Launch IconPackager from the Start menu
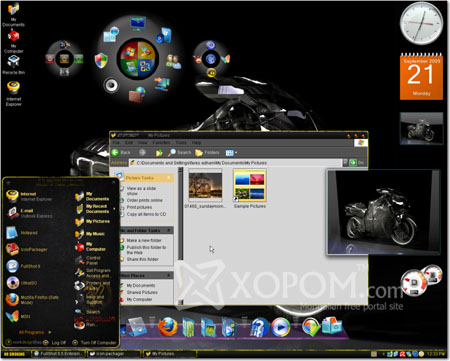The width and height of the screenshot is (450, 361). coord(27,249)
